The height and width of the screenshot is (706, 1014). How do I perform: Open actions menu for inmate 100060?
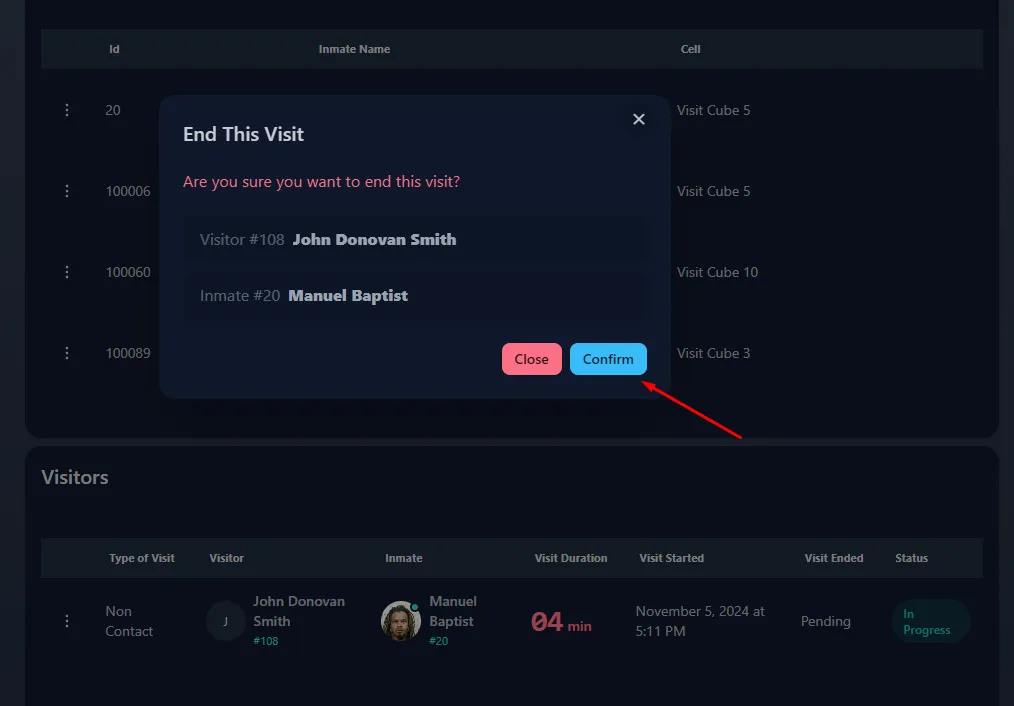pyautogui.click(x=67, y=271)
